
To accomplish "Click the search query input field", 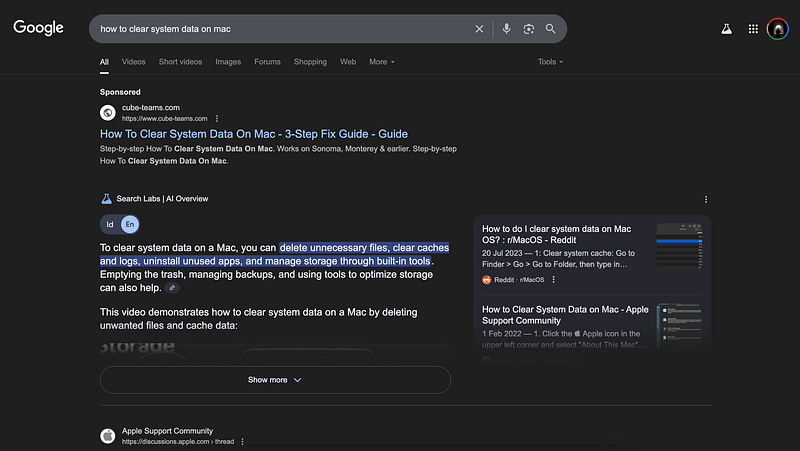I will click(x=280, y=29).
